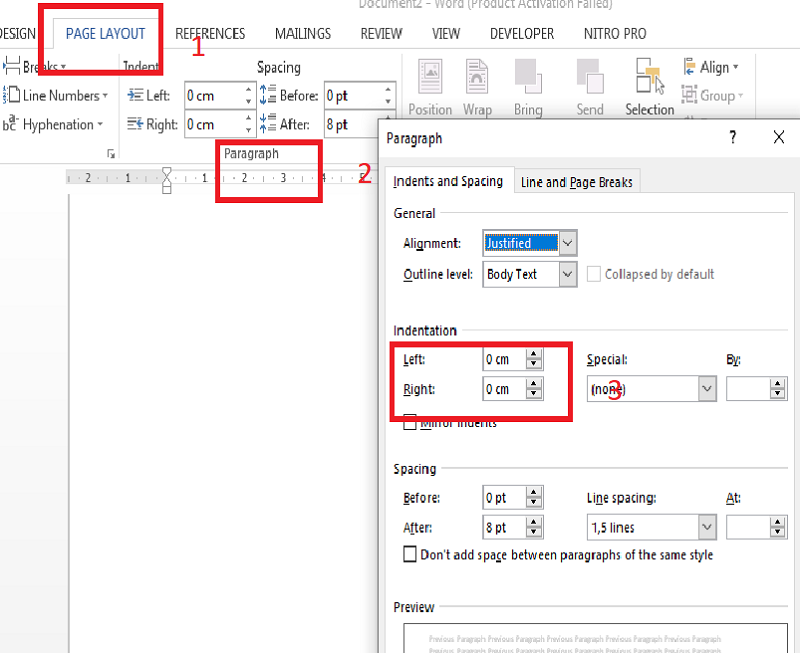The image size is (800, 653).
Task: Click the dialog Spacing Before field
Action: tap(513, 497)
